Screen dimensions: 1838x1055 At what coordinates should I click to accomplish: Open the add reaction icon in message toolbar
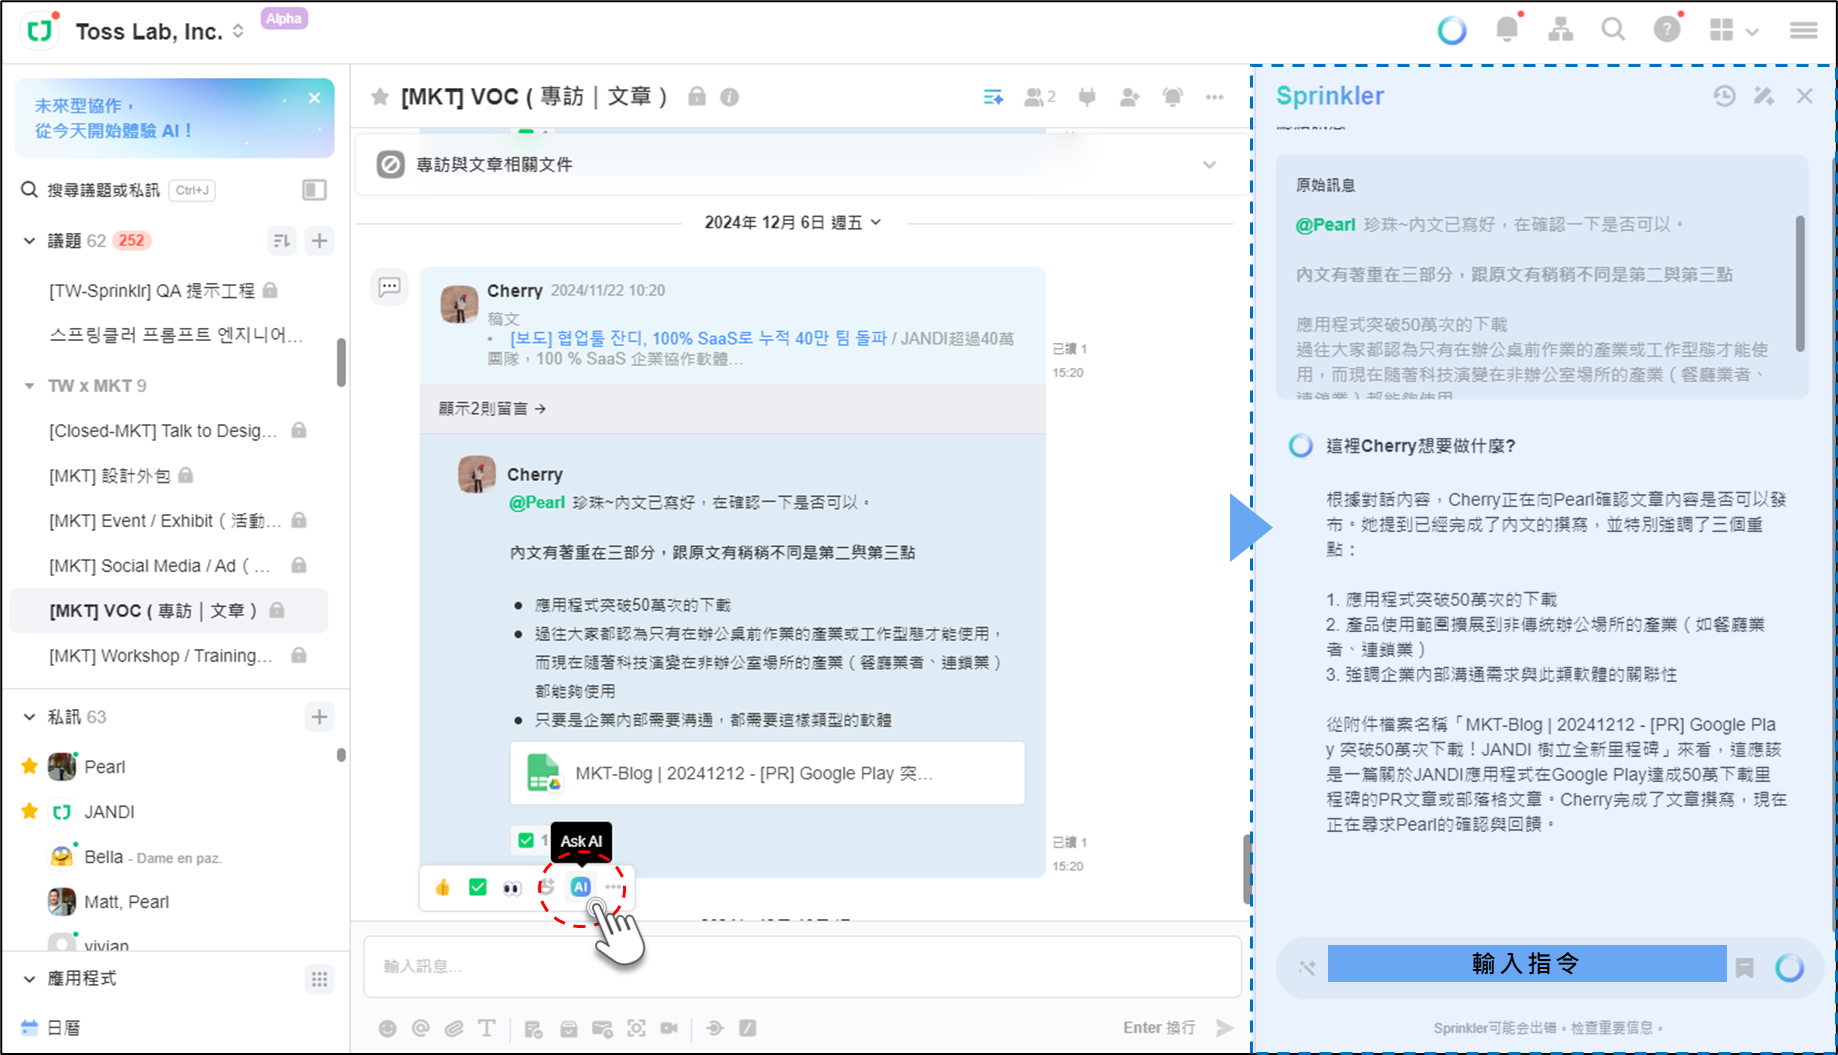pos(547,887)
